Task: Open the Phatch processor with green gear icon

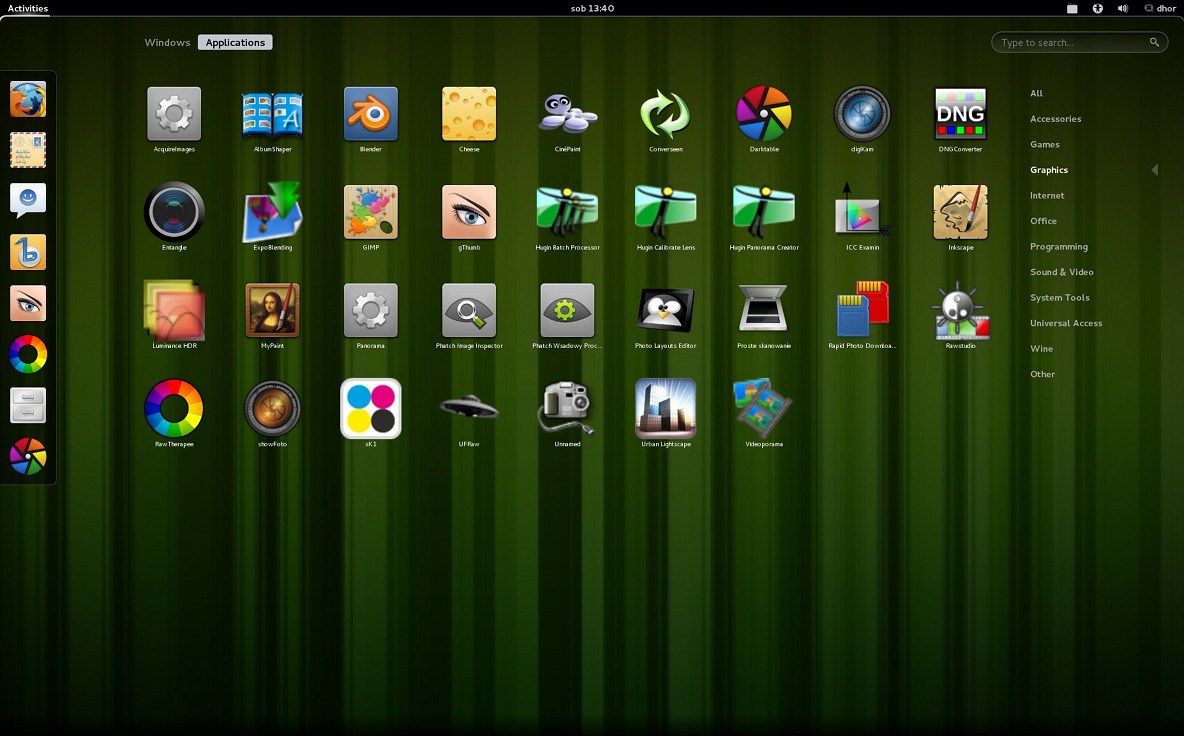Action: point(567,310)
